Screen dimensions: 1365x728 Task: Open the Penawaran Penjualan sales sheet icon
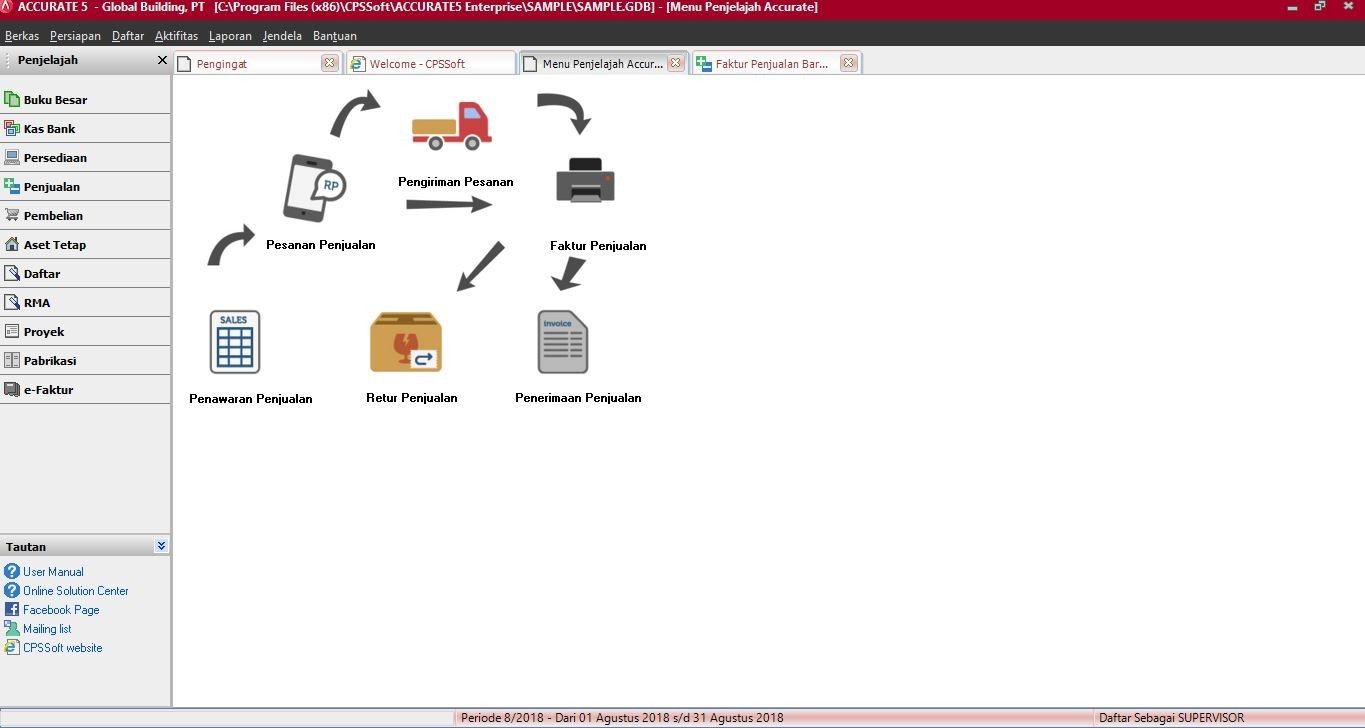(x=235, y=342)
